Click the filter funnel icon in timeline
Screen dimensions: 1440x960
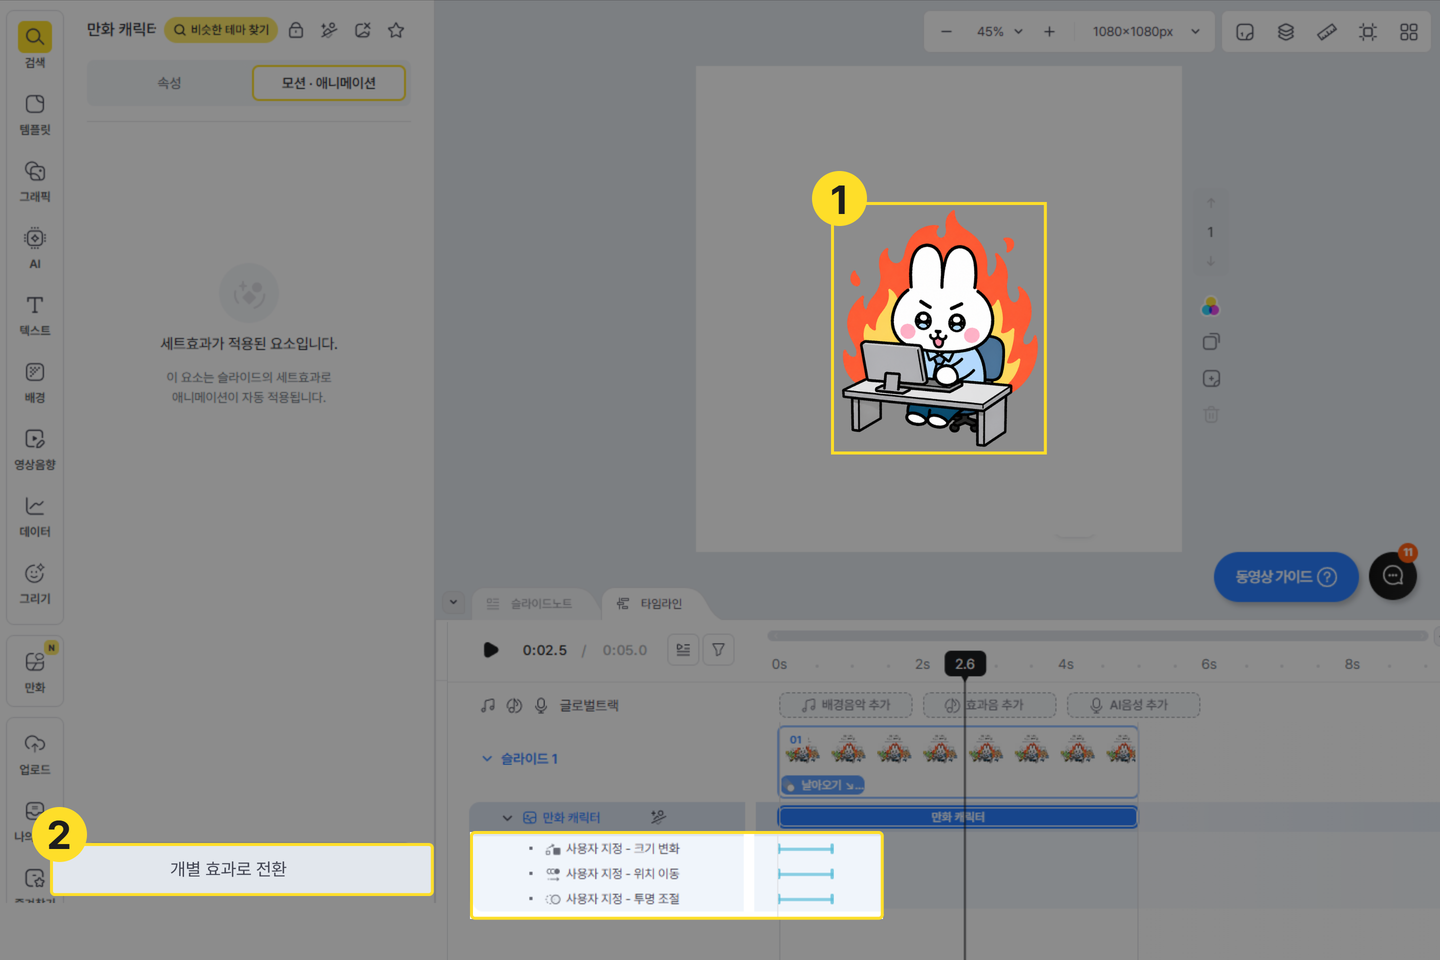point(718,650)
